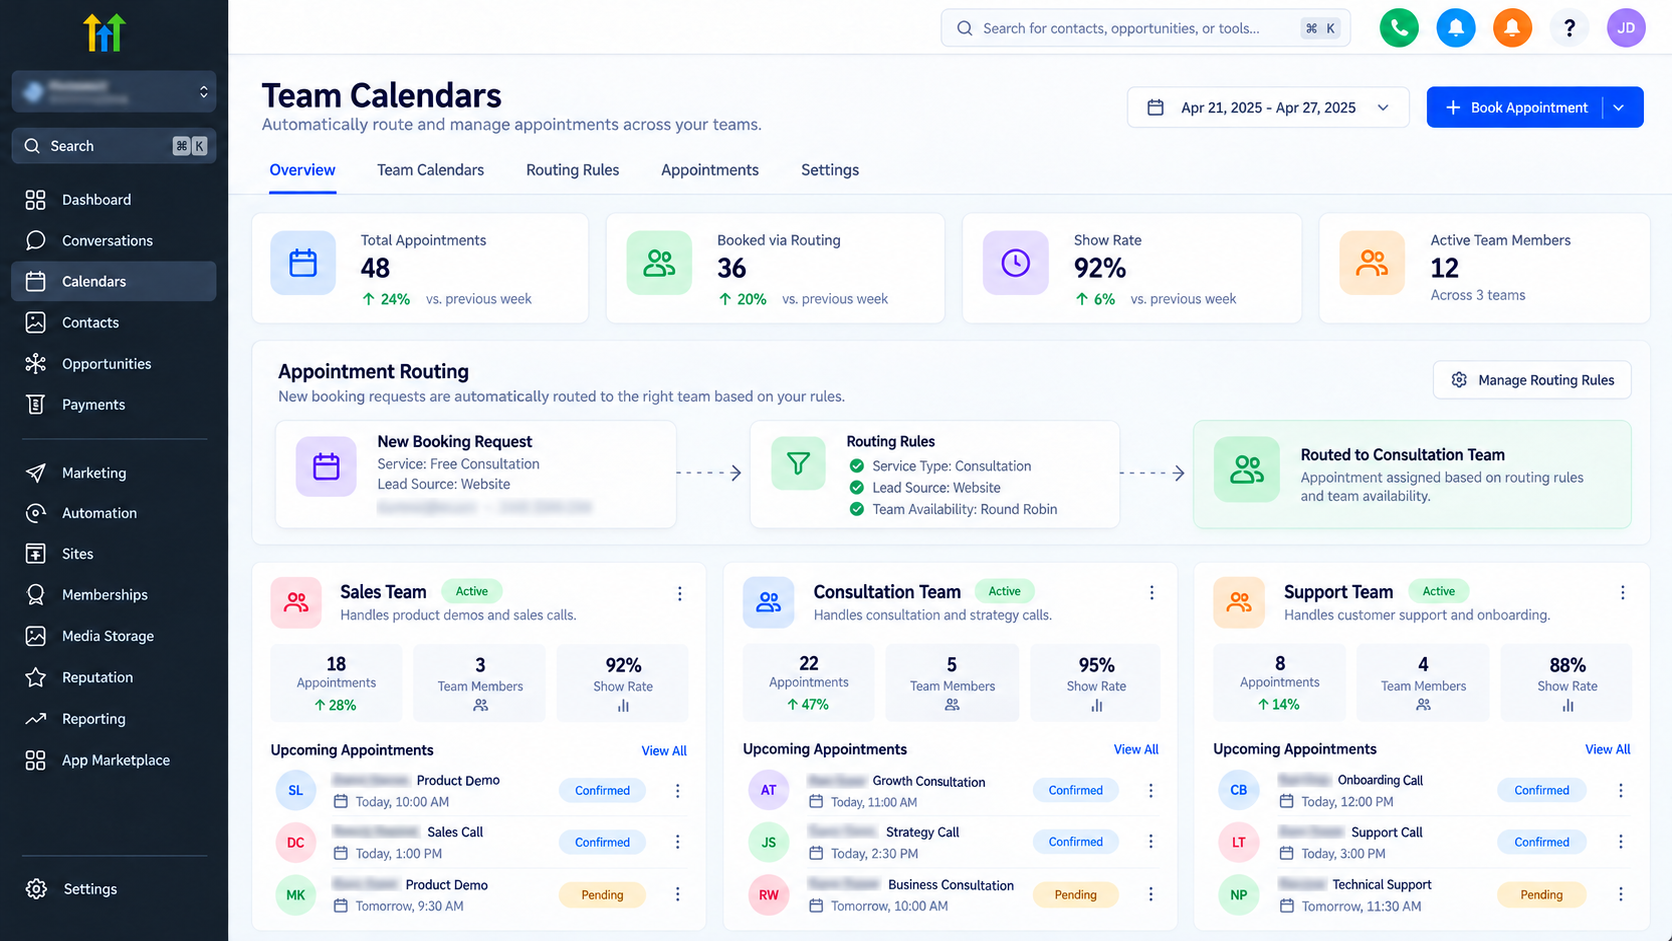This screenshot has height=941, width=1672.
Task: Click the Book Appointment button
Action: click(x=1515, y=107)
